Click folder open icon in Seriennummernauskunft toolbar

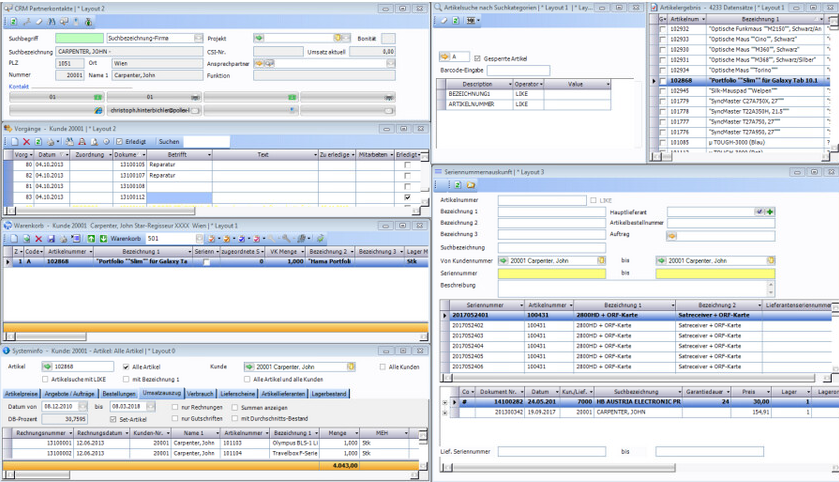(469, 185)
